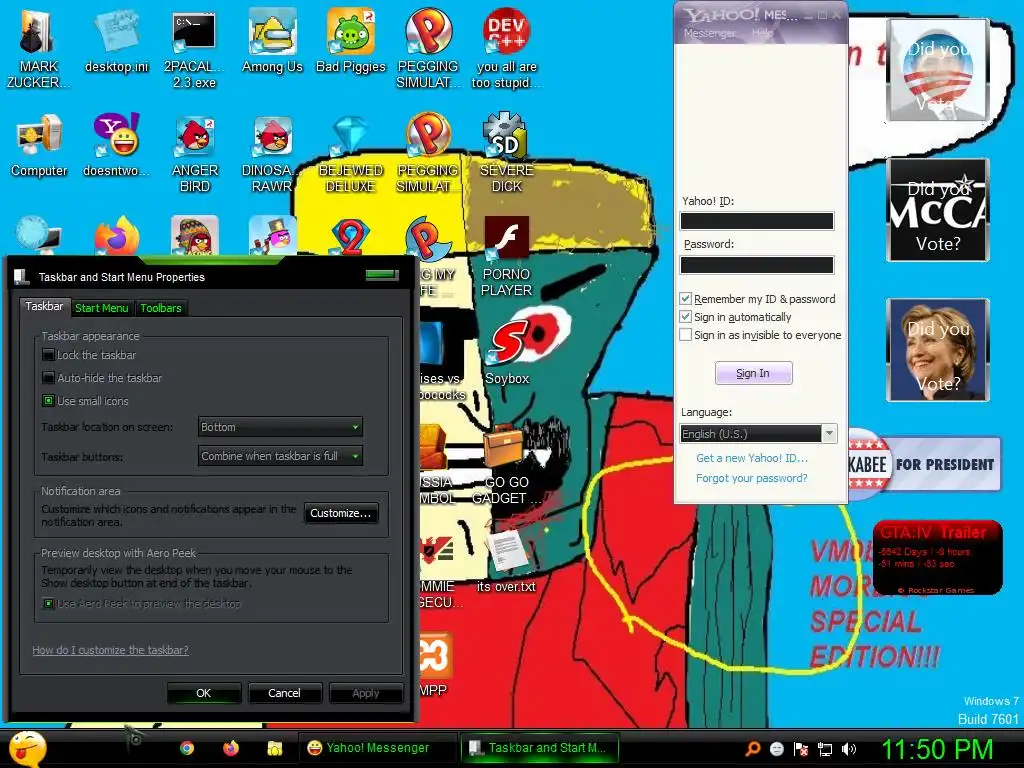
Task: Open the SEVERE DICK desktop icon
Action: (x=506, y=153)
